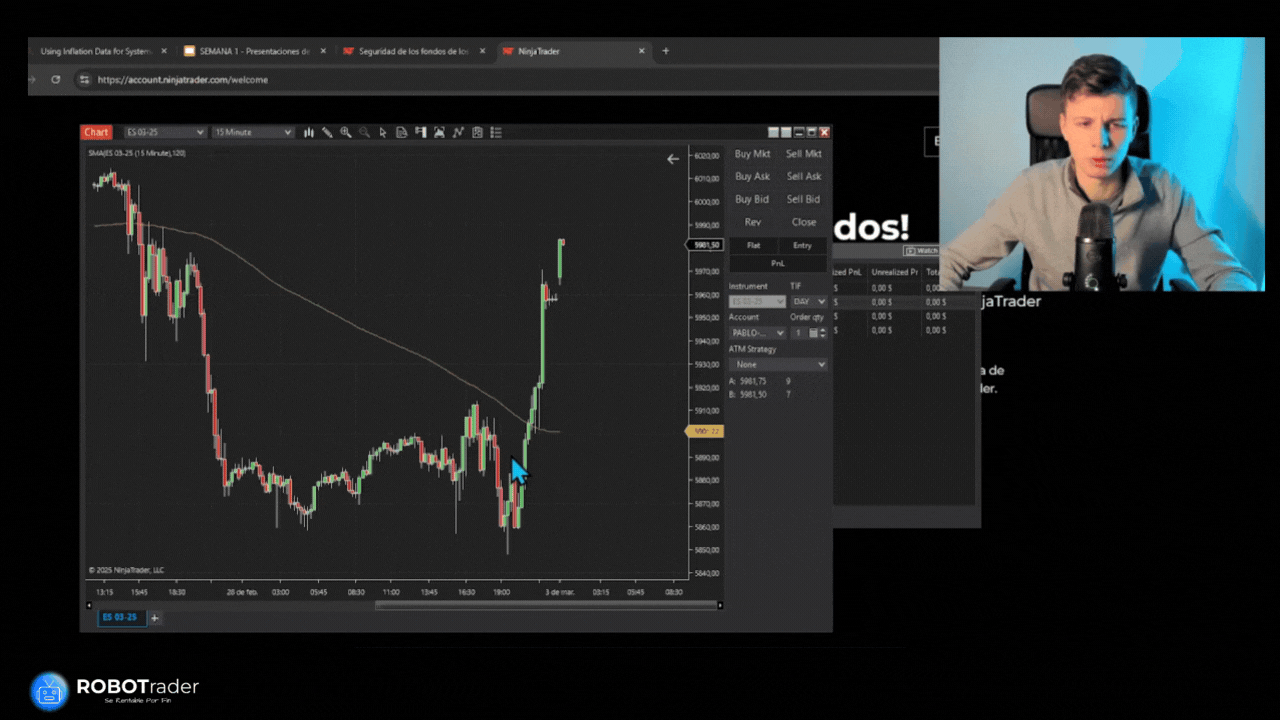Click the PnL display box
1280x720 pixels.
coord(778,263)
